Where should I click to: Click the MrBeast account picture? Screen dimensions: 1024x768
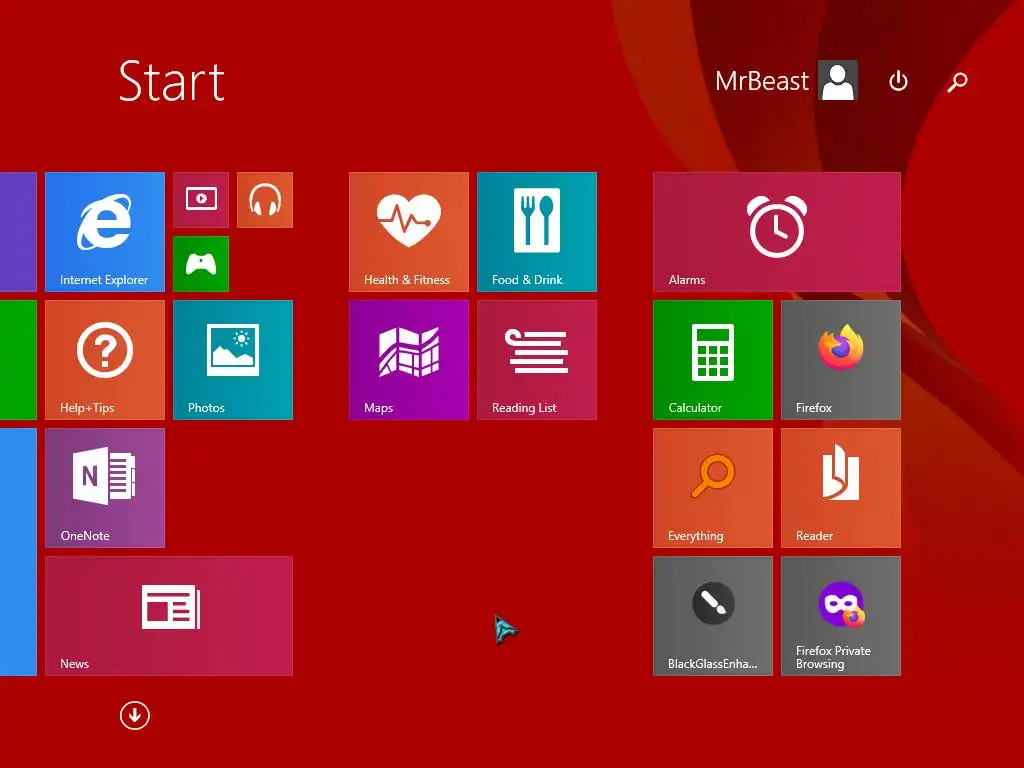(x=839, y=81)
